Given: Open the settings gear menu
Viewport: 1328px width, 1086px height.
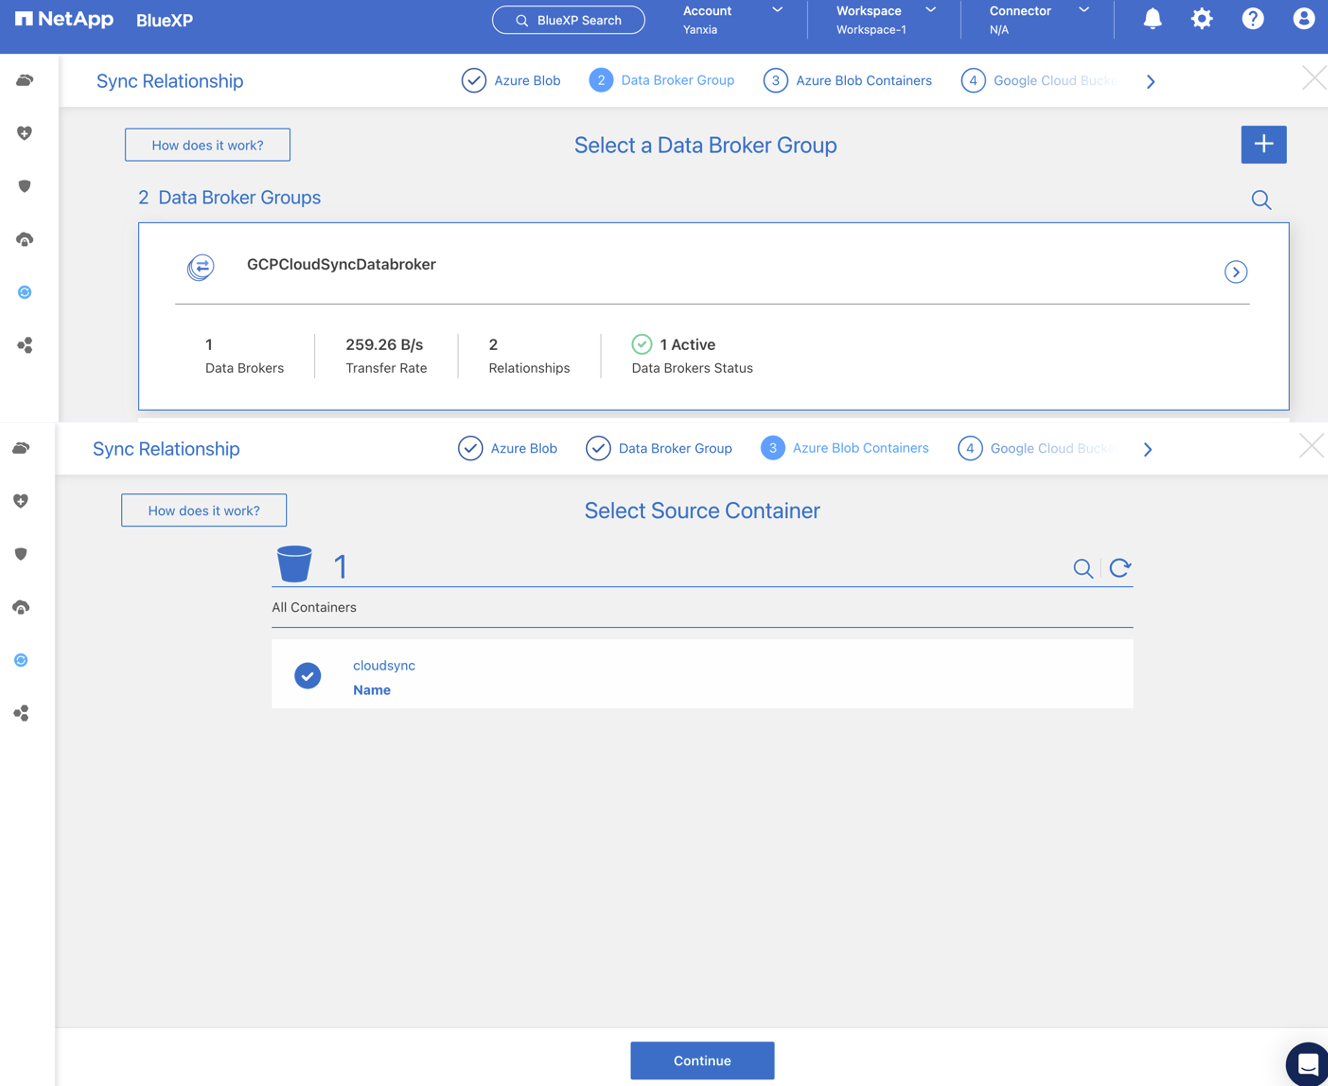Looking at the screenshot, I should (1202, 19).
